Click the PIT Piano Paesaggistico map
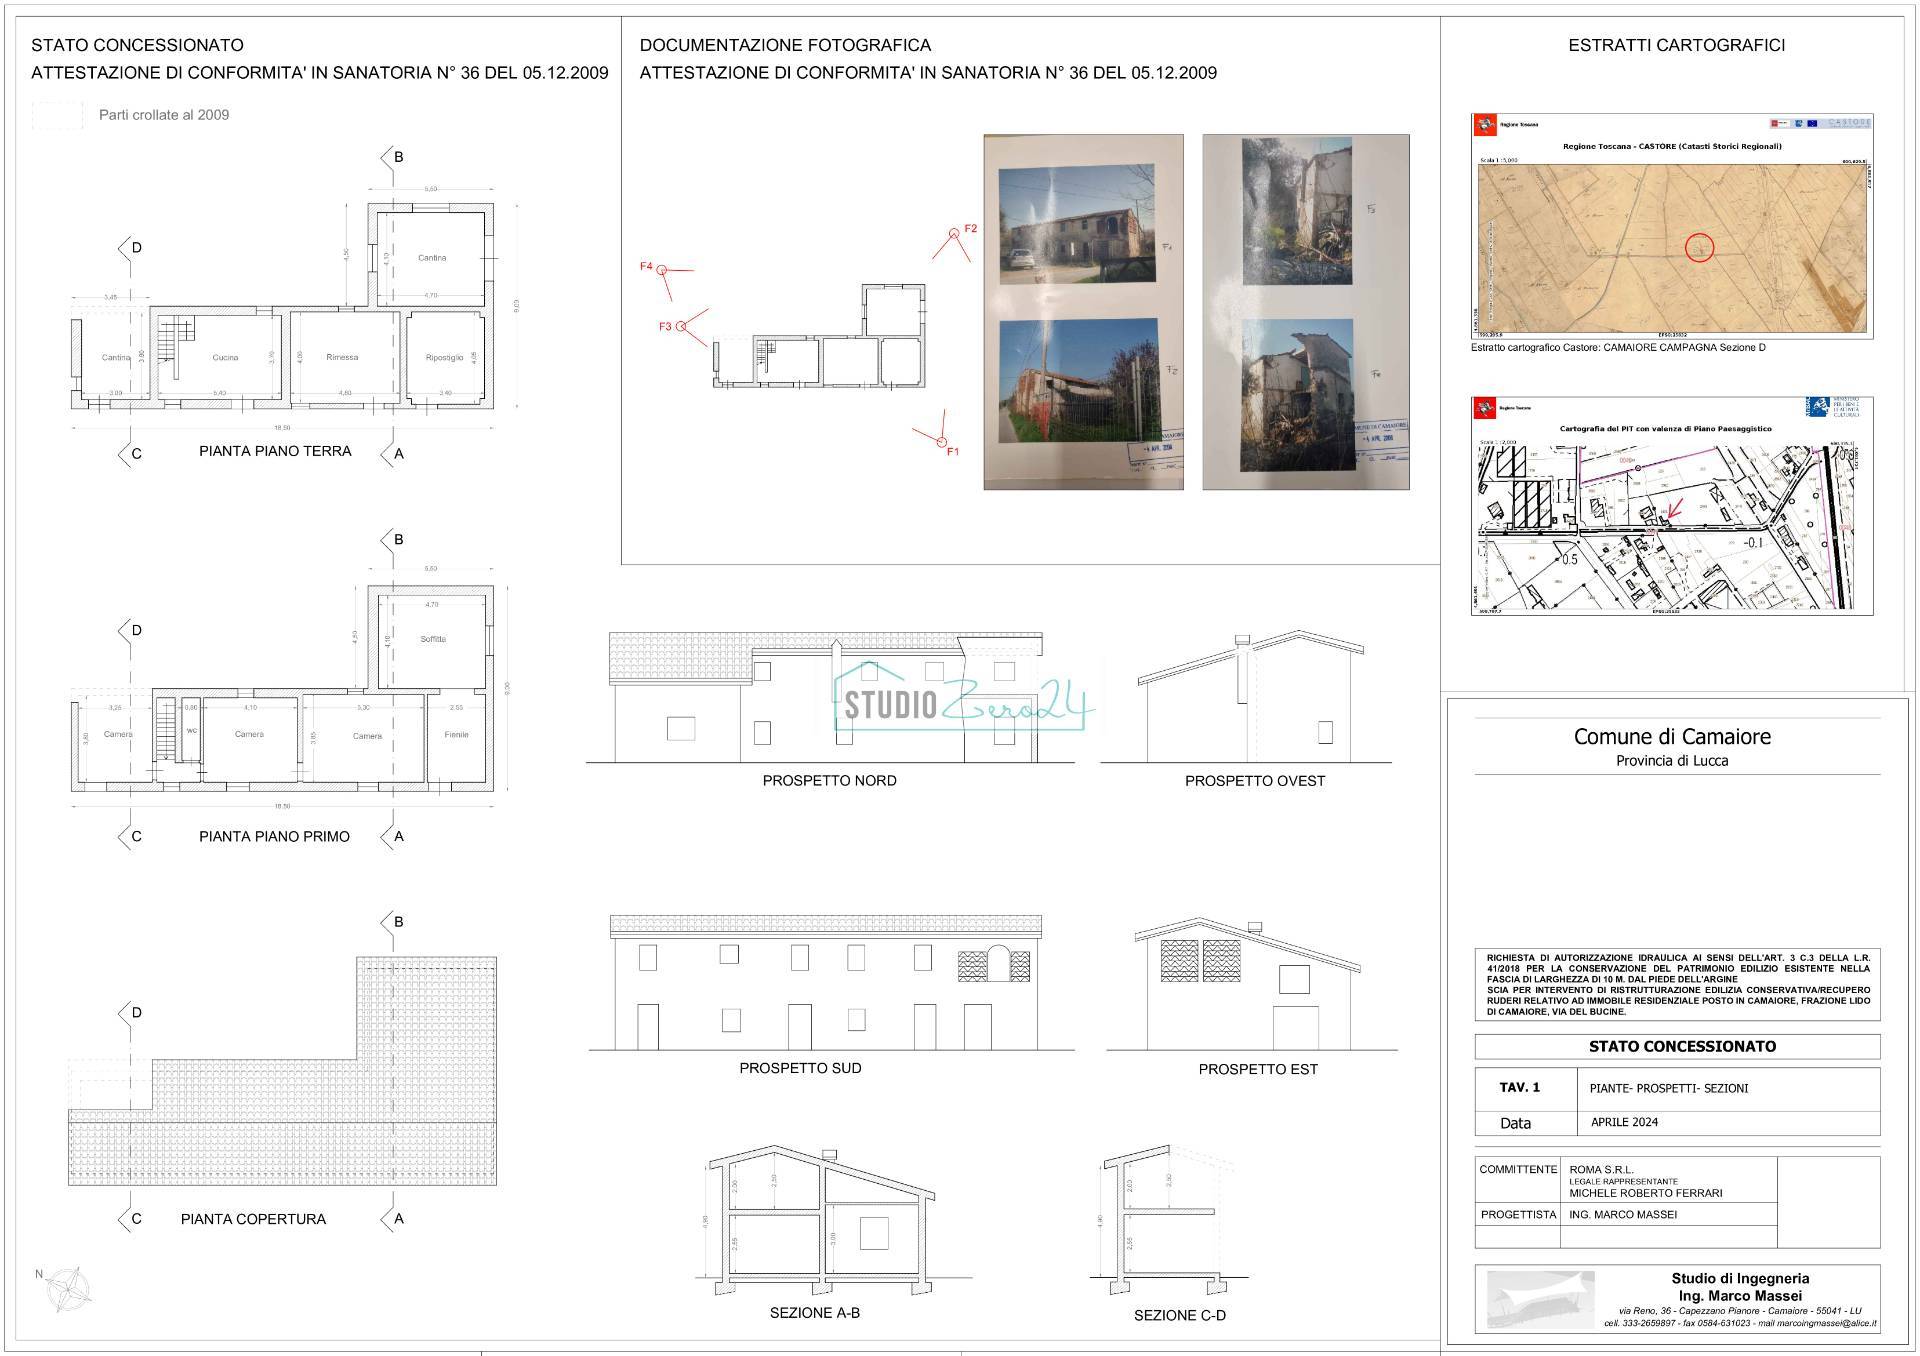Image resolution: width=1920 pixels, height=1356 pixels. click(x=1671, y=526)
